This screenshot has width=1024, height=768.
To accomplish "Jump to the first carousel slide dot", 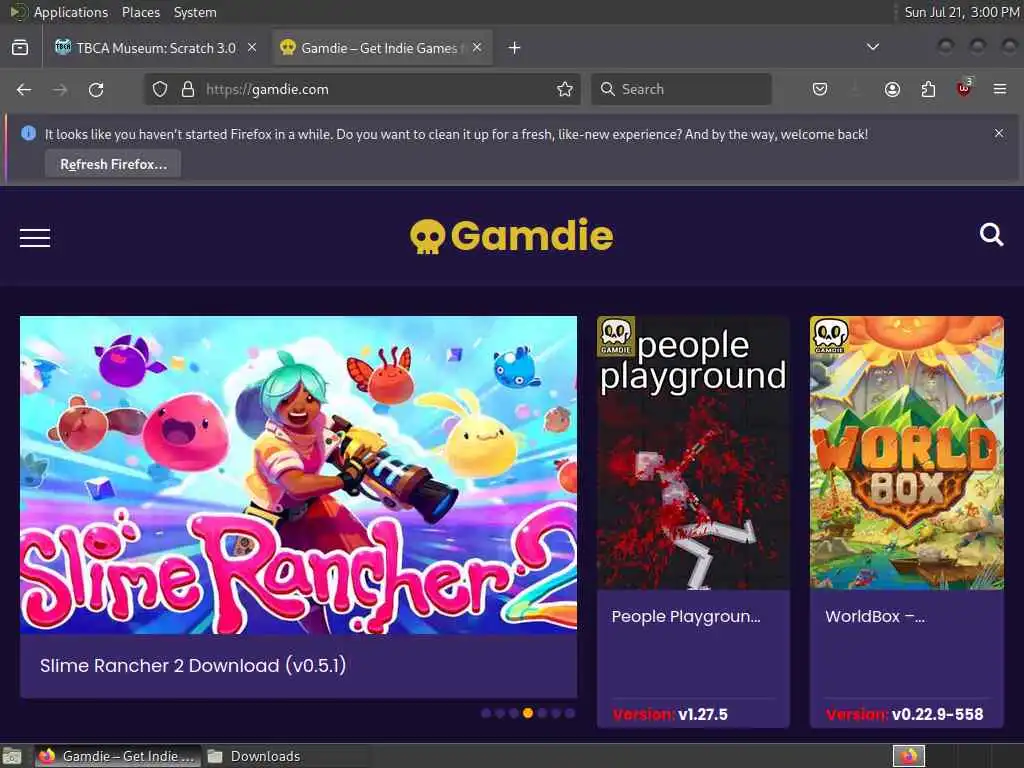I will (x=486, y=713).
